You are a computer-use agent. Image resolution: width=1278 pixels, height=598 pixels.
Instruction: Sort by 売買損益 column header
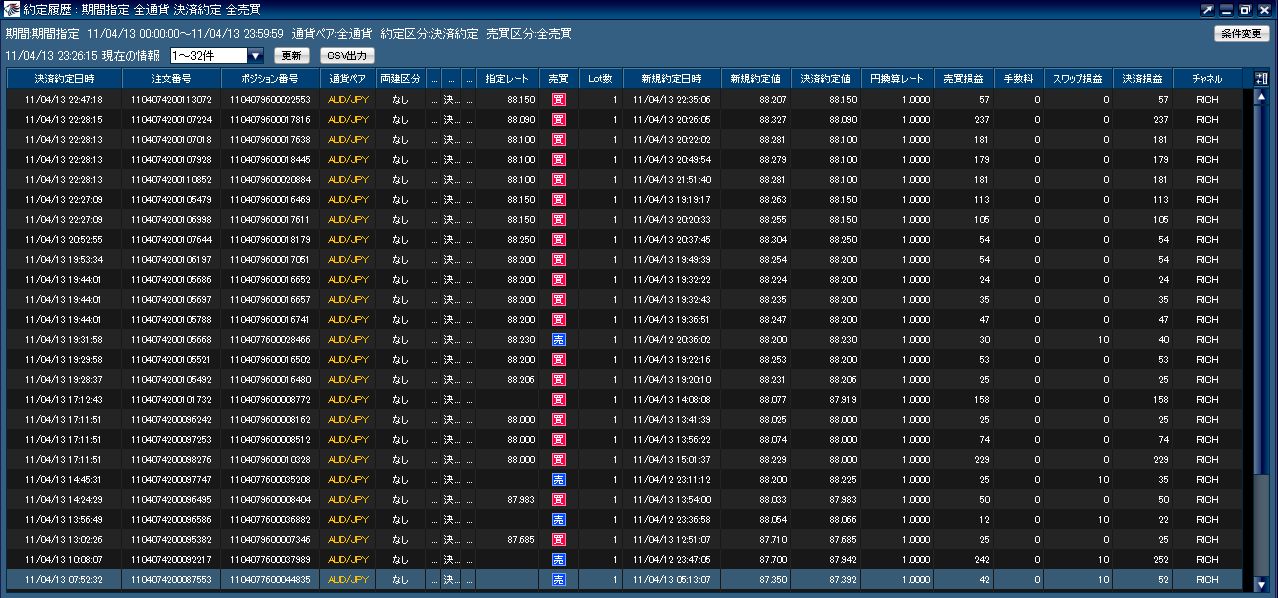click(x=964, y=78)
